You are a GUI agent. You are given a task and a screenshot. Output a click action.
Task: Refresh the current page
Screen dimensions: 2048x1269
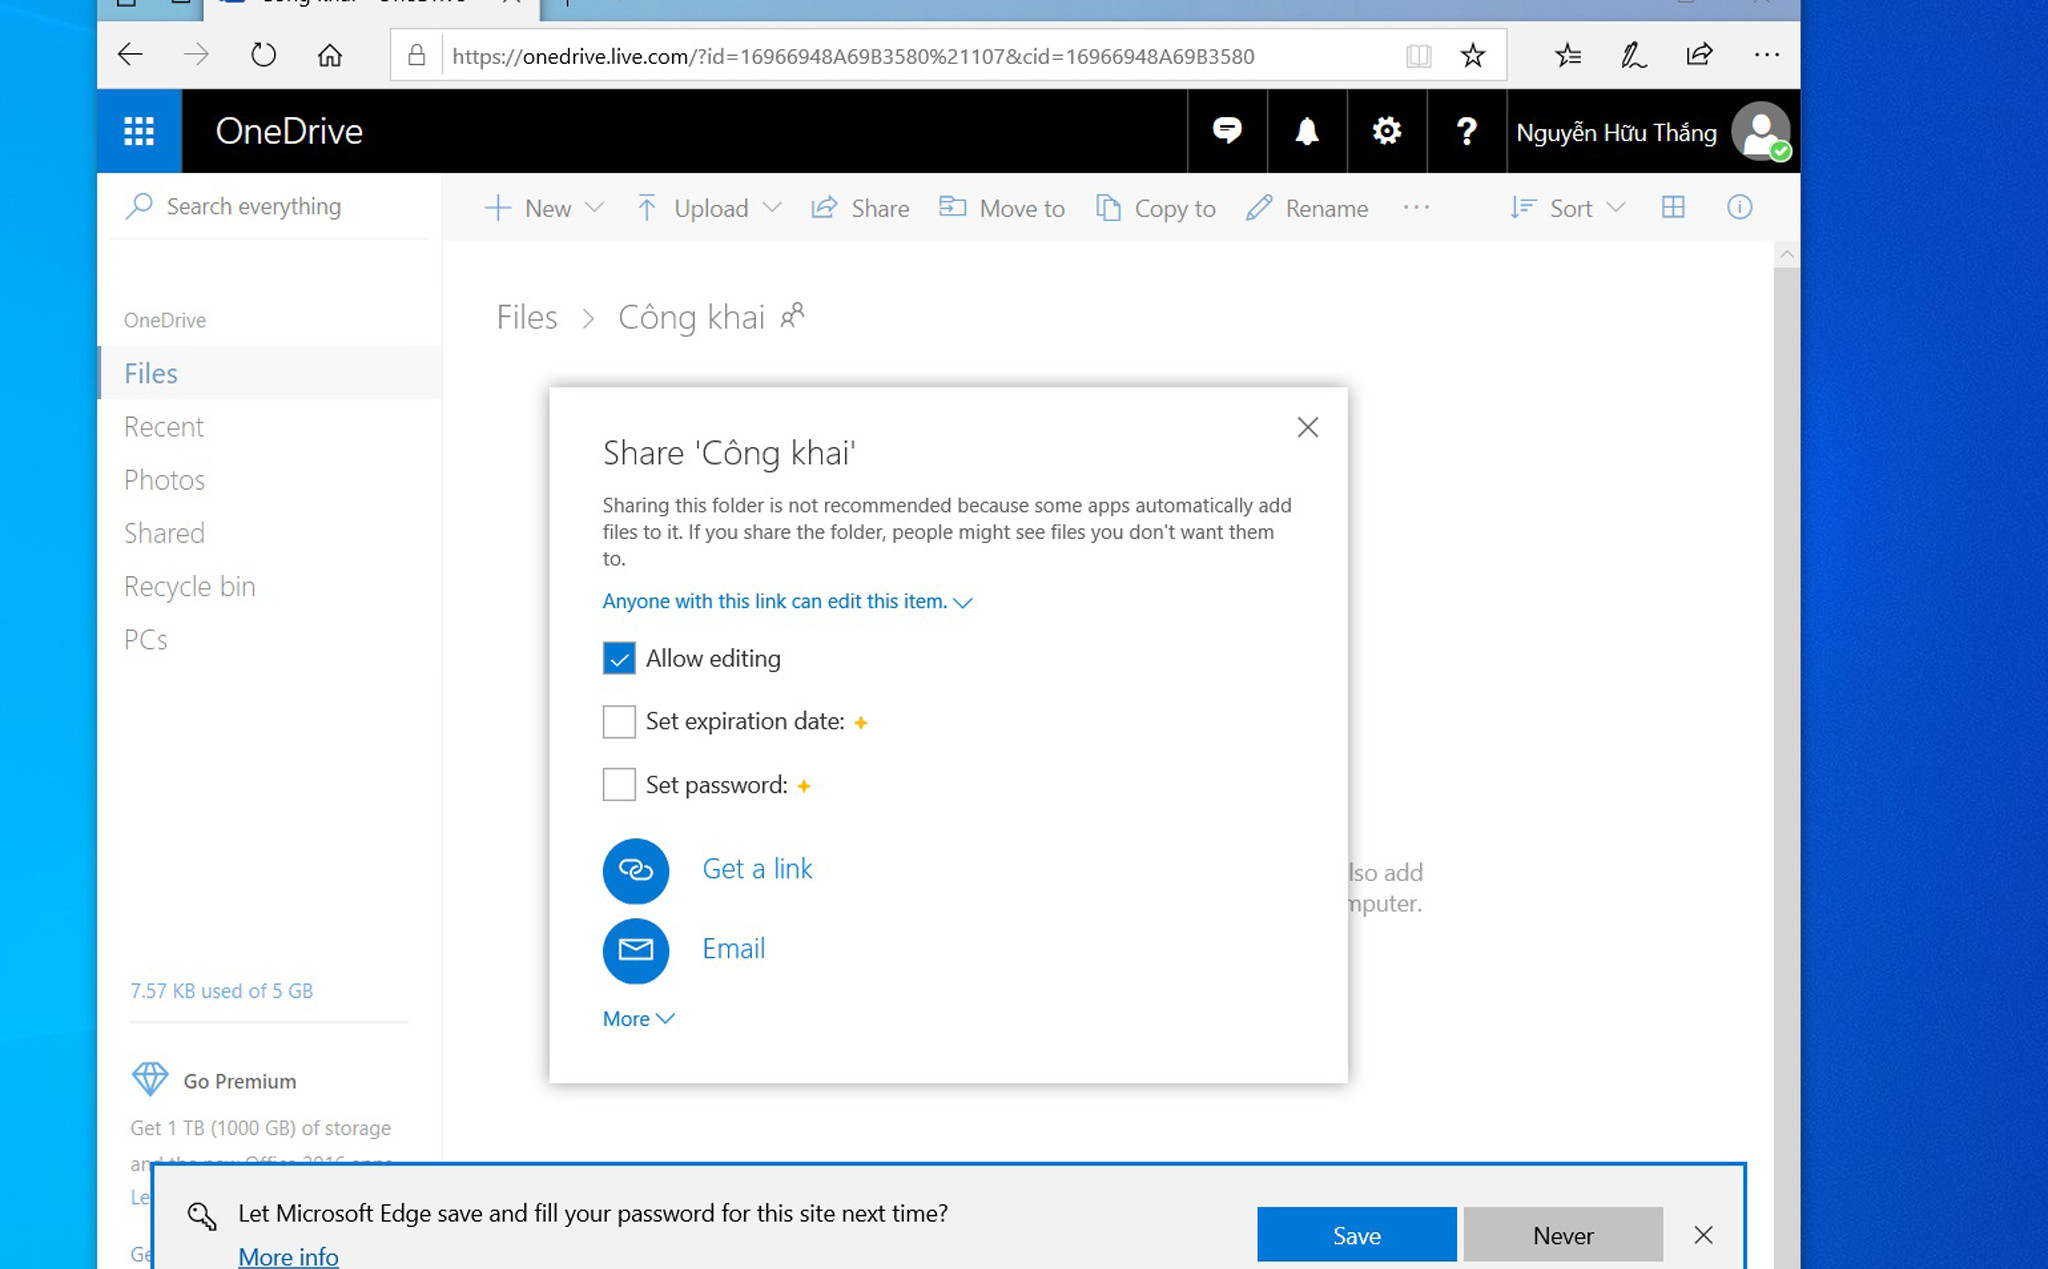pyautogui.click(x=263, y=55)
